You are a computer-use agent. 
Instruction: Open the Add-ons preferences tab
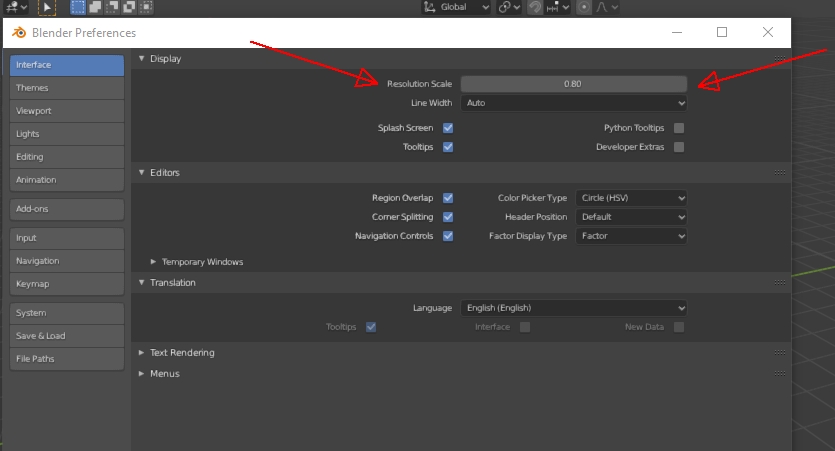tap(66, 209)
